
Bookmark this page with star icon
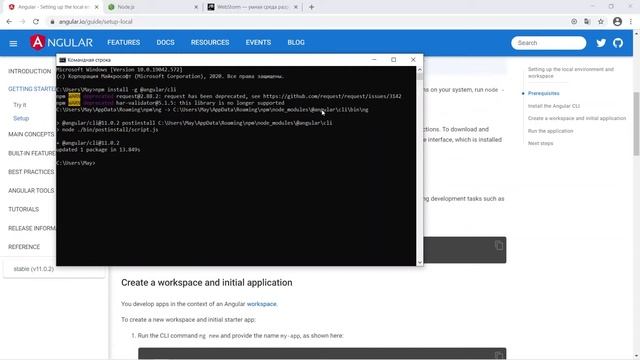pyautogui.click(x=601, y=22)
